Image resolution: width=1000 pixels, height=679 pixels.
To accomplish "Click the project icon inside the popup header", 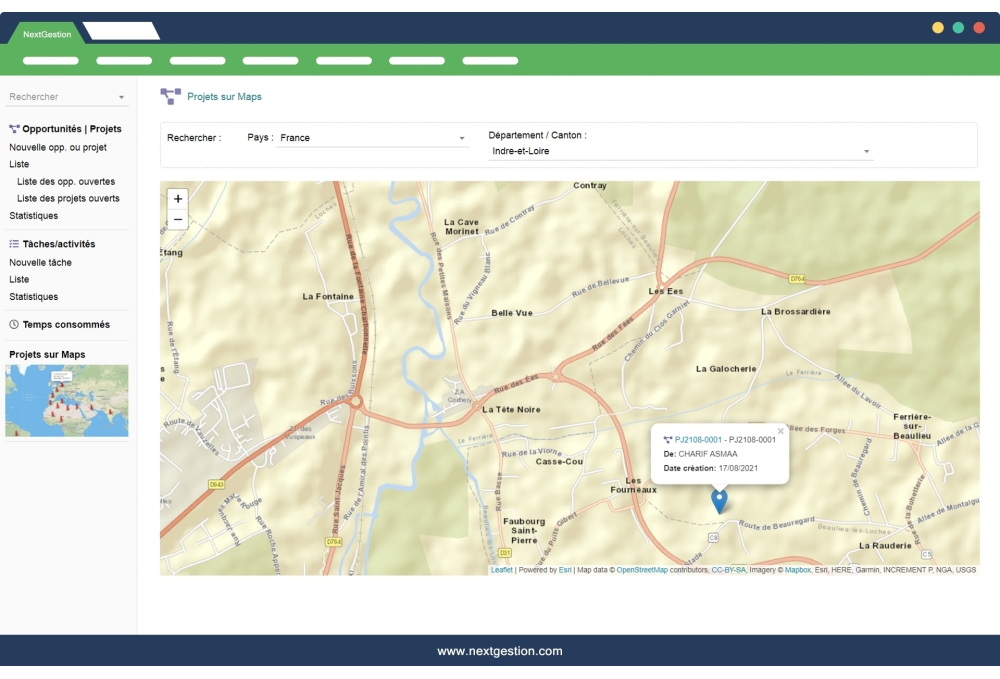I will coord(667,438).
